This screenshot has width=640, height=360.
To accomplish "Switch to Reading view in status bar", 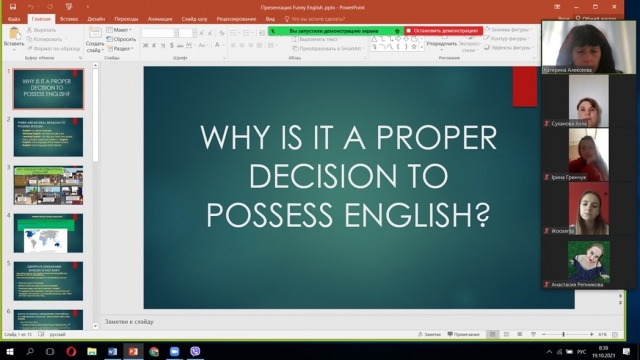I will [520, 334].
